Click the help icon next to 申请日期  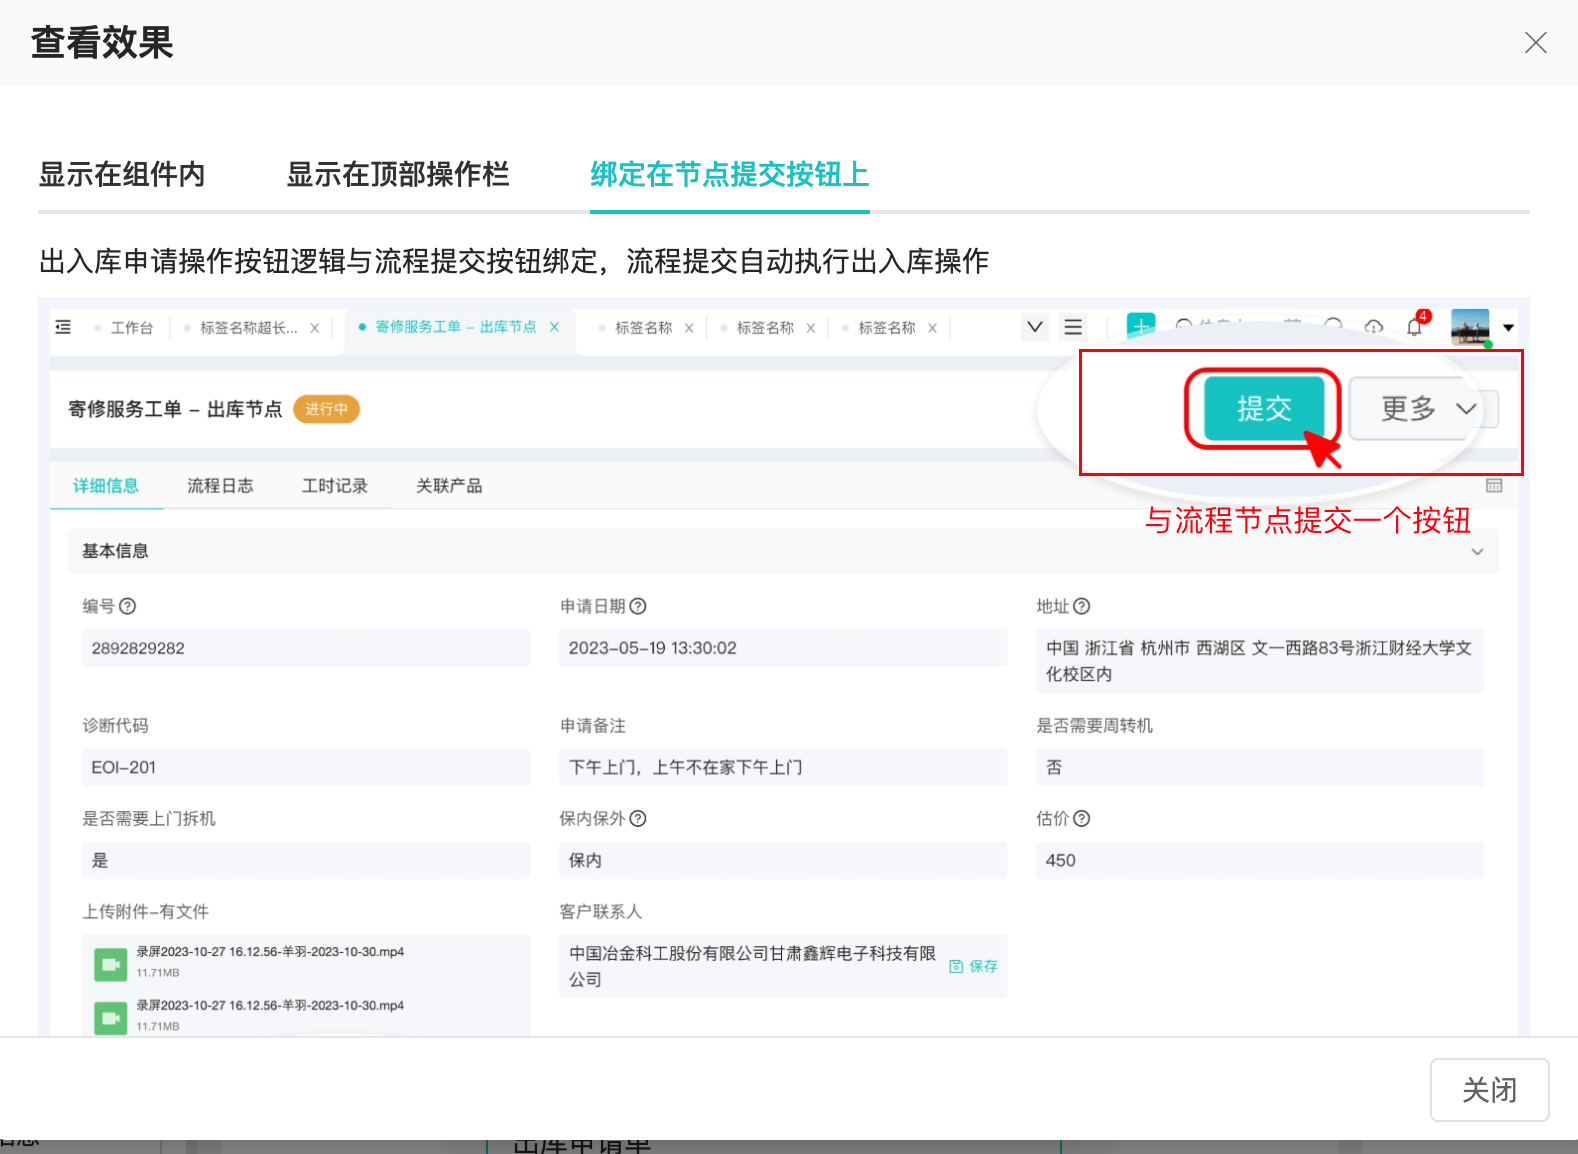(x=638, y=606)
